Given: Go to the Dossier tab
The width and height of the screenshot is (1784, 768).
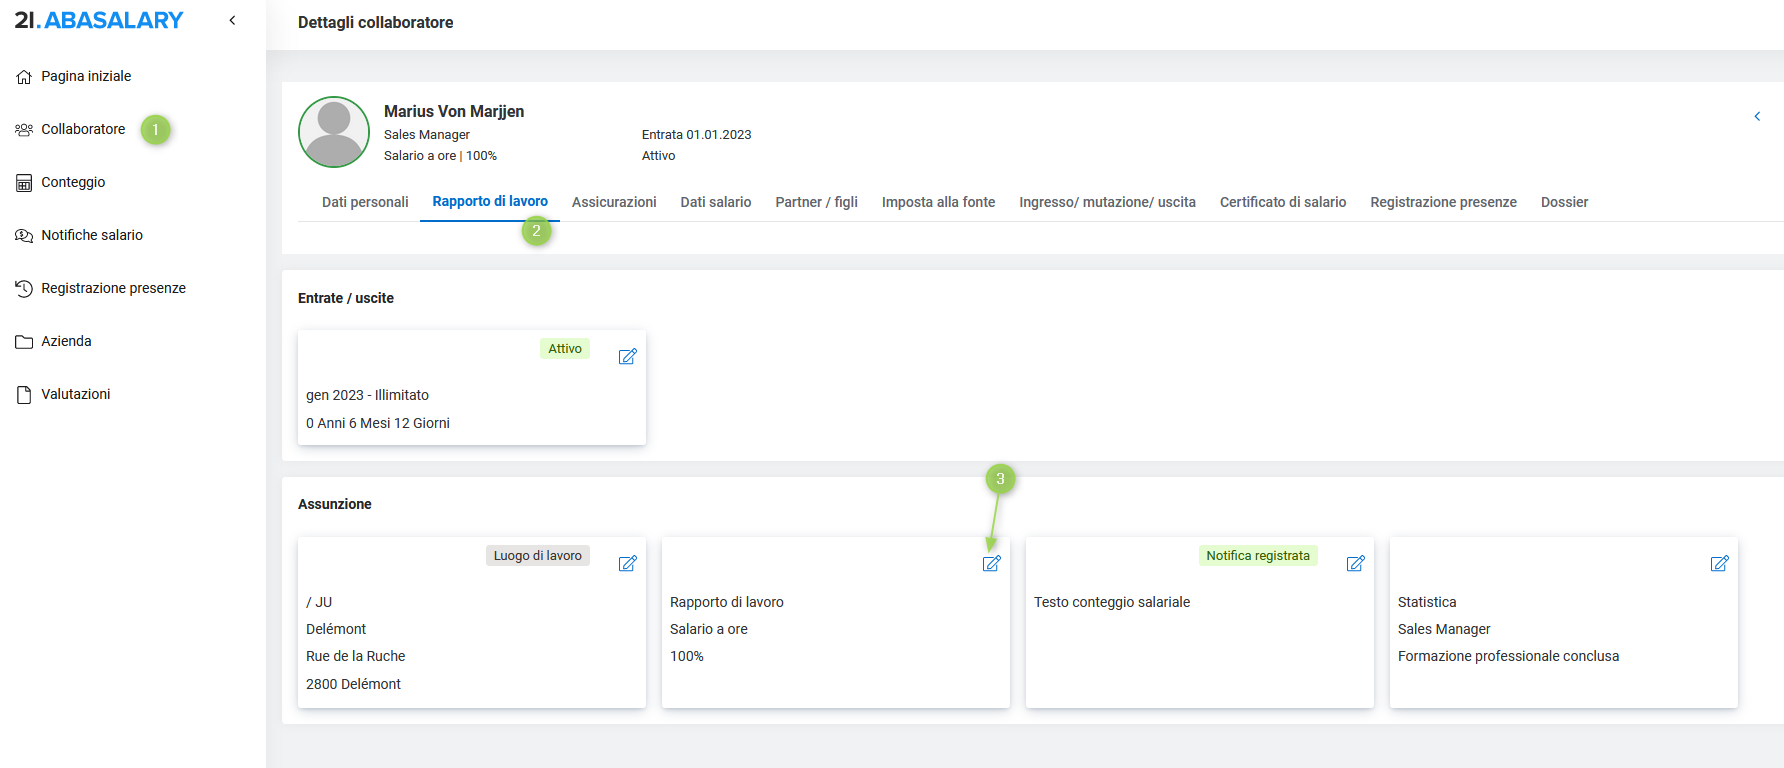Looking at the screenshot, I should [x=1564, y=202].
